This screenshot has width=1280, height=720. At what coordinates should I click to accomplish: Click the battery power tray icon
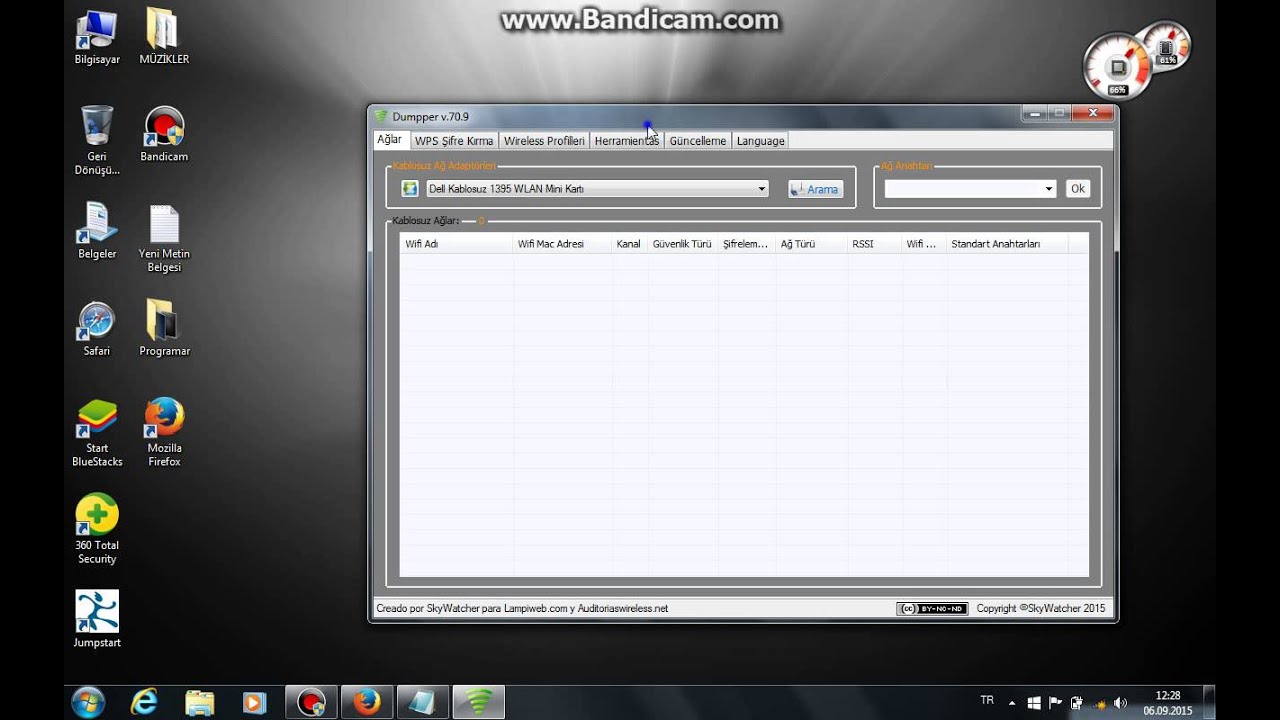1076,703
